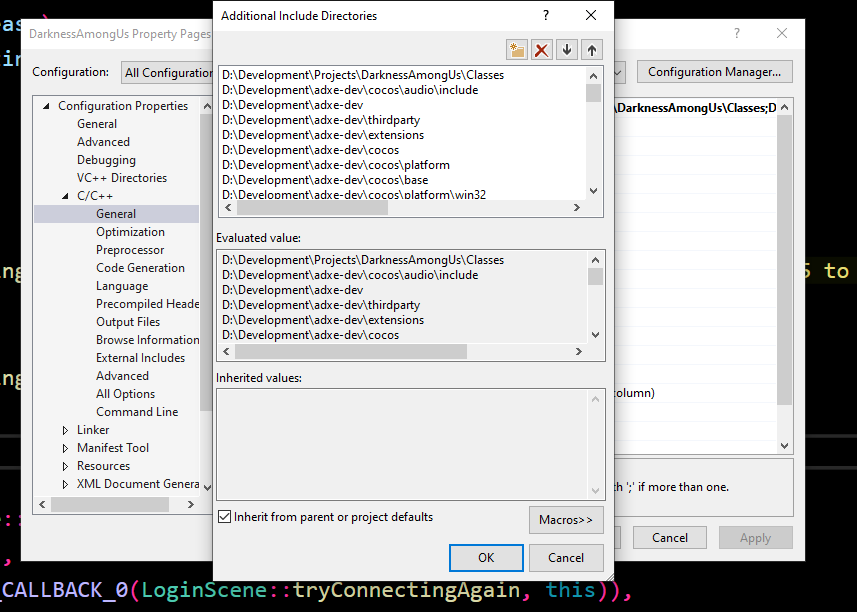The height and width of the screenshot is (612, 857).
Task: Collapse the C/C++ tree node
Action: [66, 196]
